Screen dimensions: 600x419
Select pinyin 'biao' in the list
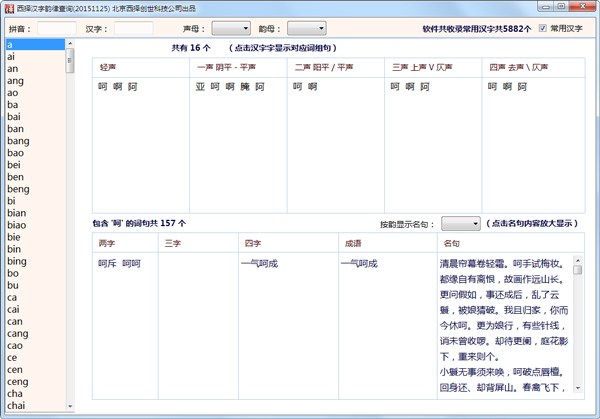35,225
